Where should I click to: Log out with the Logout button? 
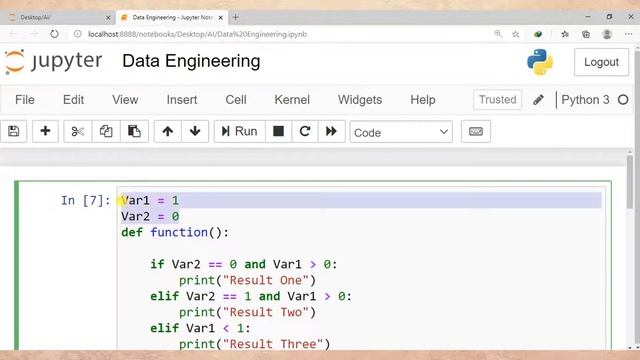tap(601, 62)
